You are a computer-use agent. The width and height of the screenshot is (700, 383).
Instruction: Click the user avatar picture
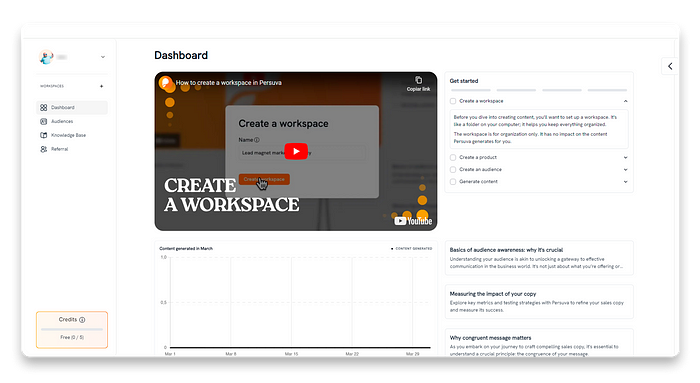click(46, 57)
